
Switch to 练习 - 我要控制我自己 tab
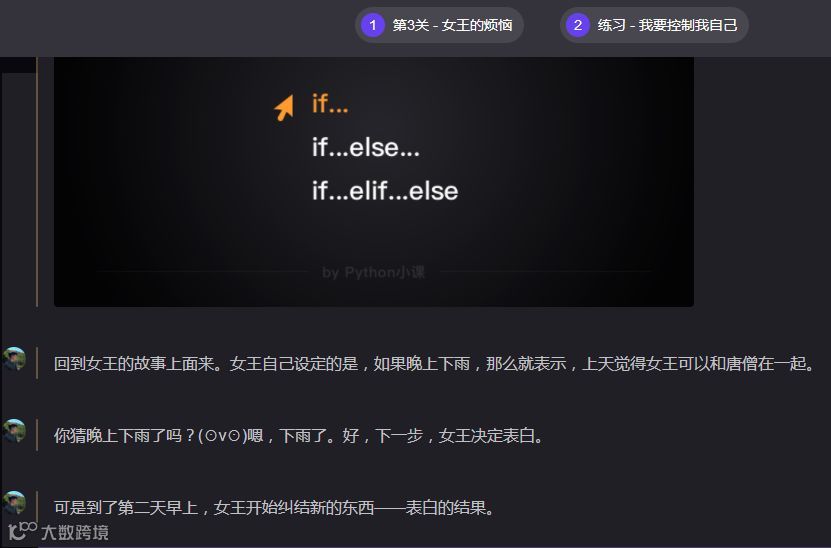(x=654, y=25)
